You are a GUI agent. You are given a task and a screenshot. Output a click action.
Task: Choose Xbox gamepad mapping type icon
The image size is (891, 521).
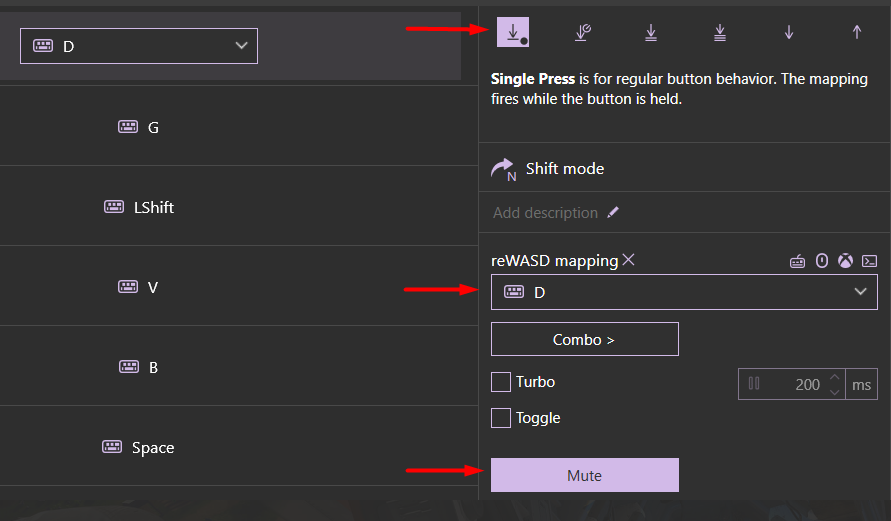(x=846, y=261)
